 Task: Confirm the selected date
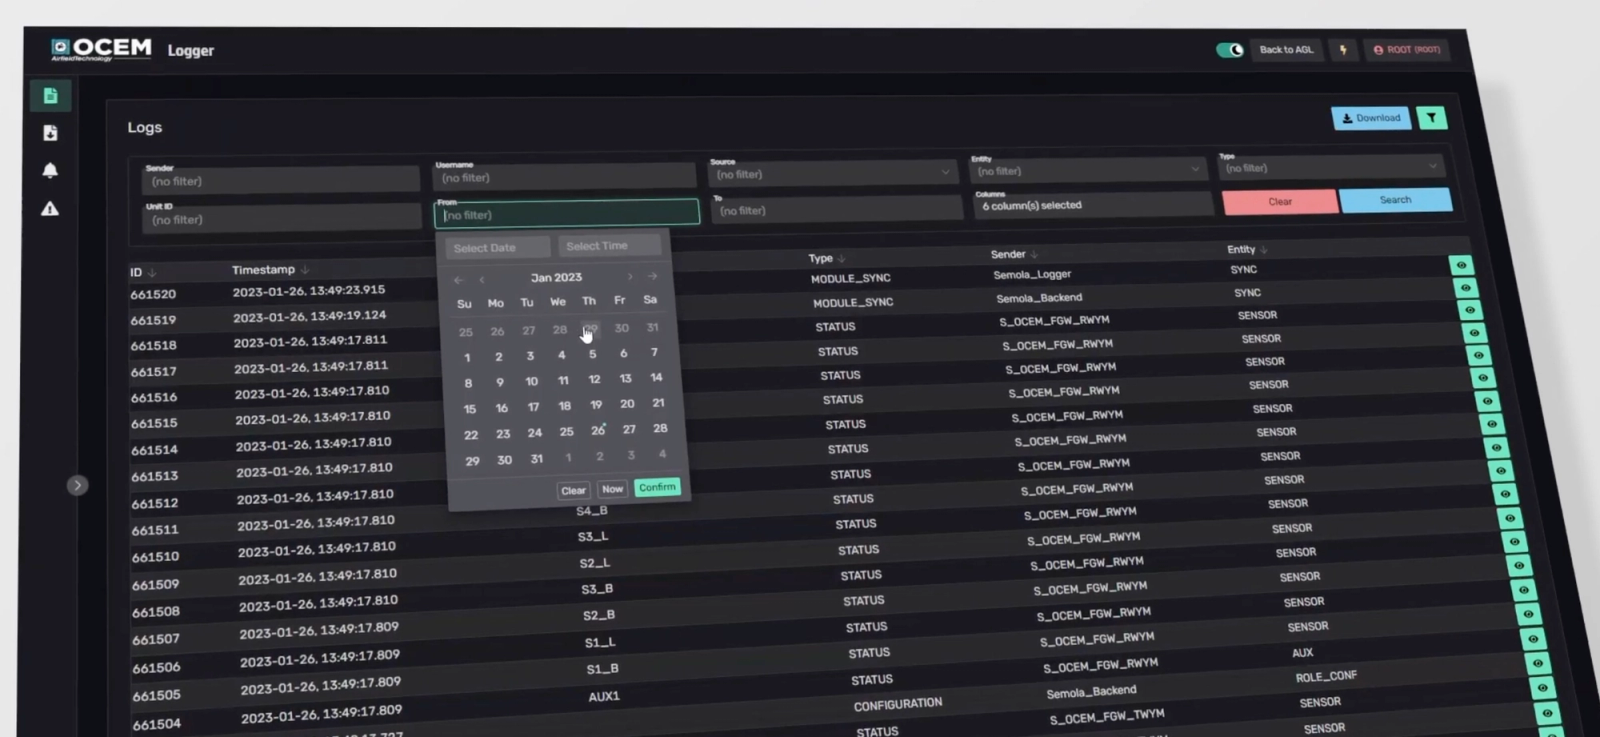(657, 487)
